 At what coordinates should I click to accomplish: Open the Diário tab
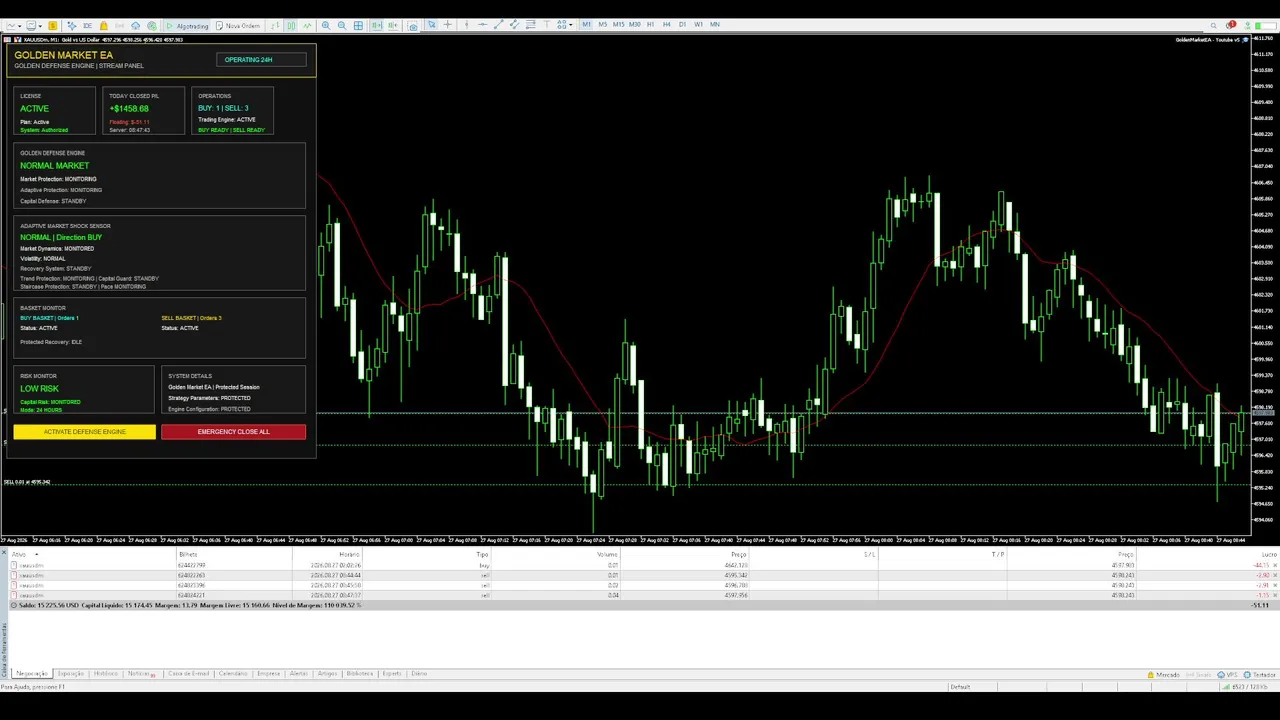[419, 674]
